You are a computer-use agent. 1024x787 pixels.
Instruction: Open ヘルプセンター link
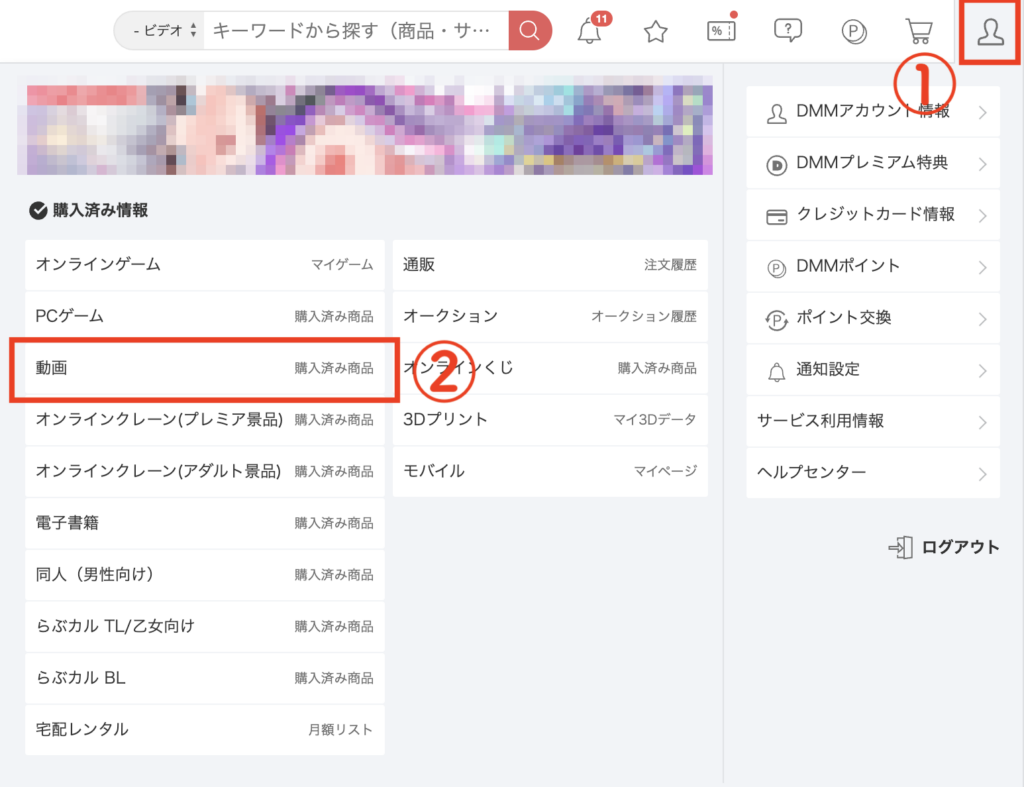pyautogui.click(x=872, y=473)
